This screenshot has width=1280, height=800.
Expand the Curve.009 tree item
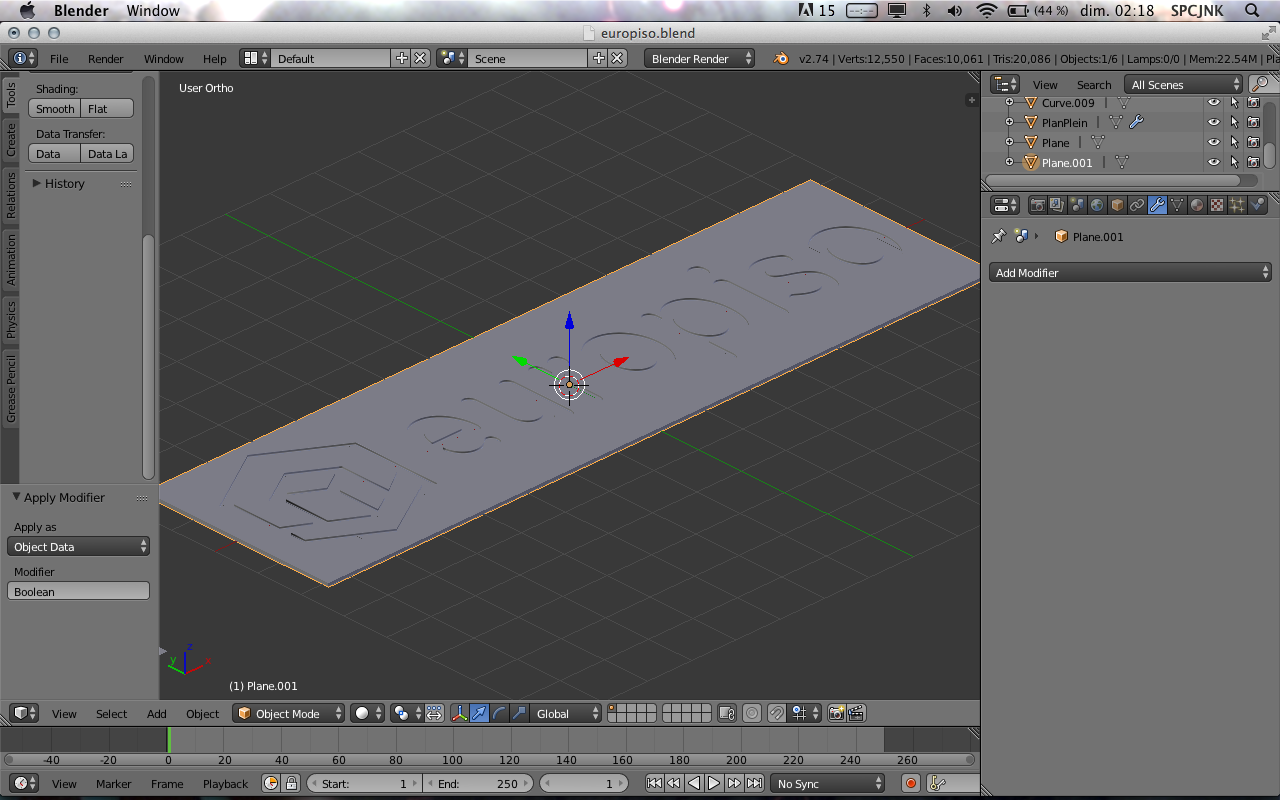click(x=1009, y=103)
